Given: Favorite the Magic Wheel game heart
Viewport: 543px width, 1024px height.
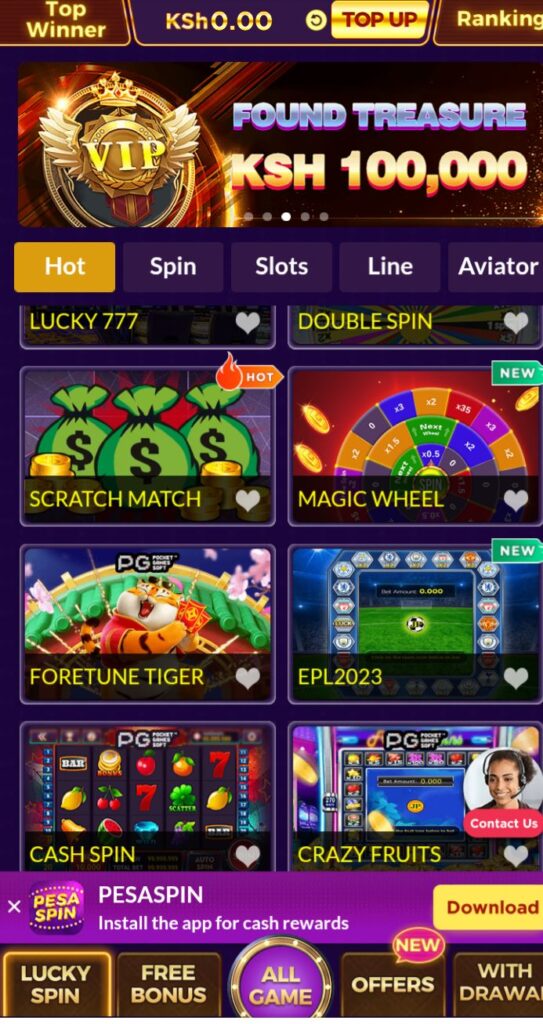Looking at the screenshot, I should click(x=516, y=501).
